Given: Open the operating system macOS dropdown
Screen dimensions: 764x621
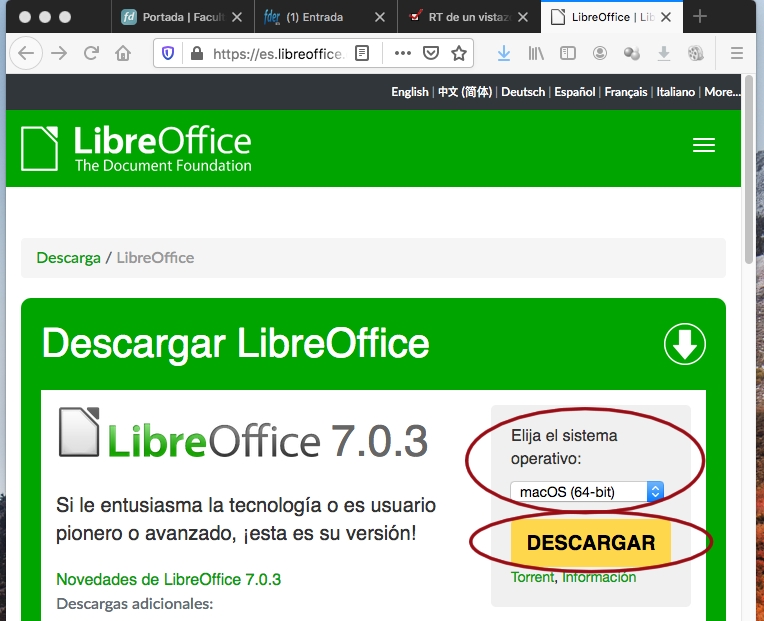Looking at the screenshot, I should click(586, 492).
